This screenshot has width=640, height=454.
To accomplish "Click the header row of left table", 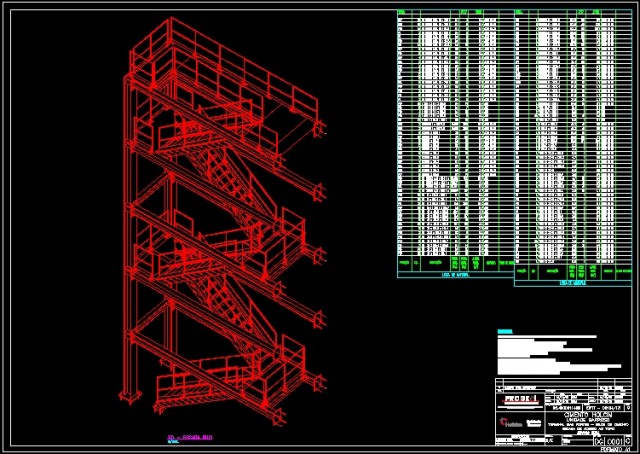I will pos(453,13).
